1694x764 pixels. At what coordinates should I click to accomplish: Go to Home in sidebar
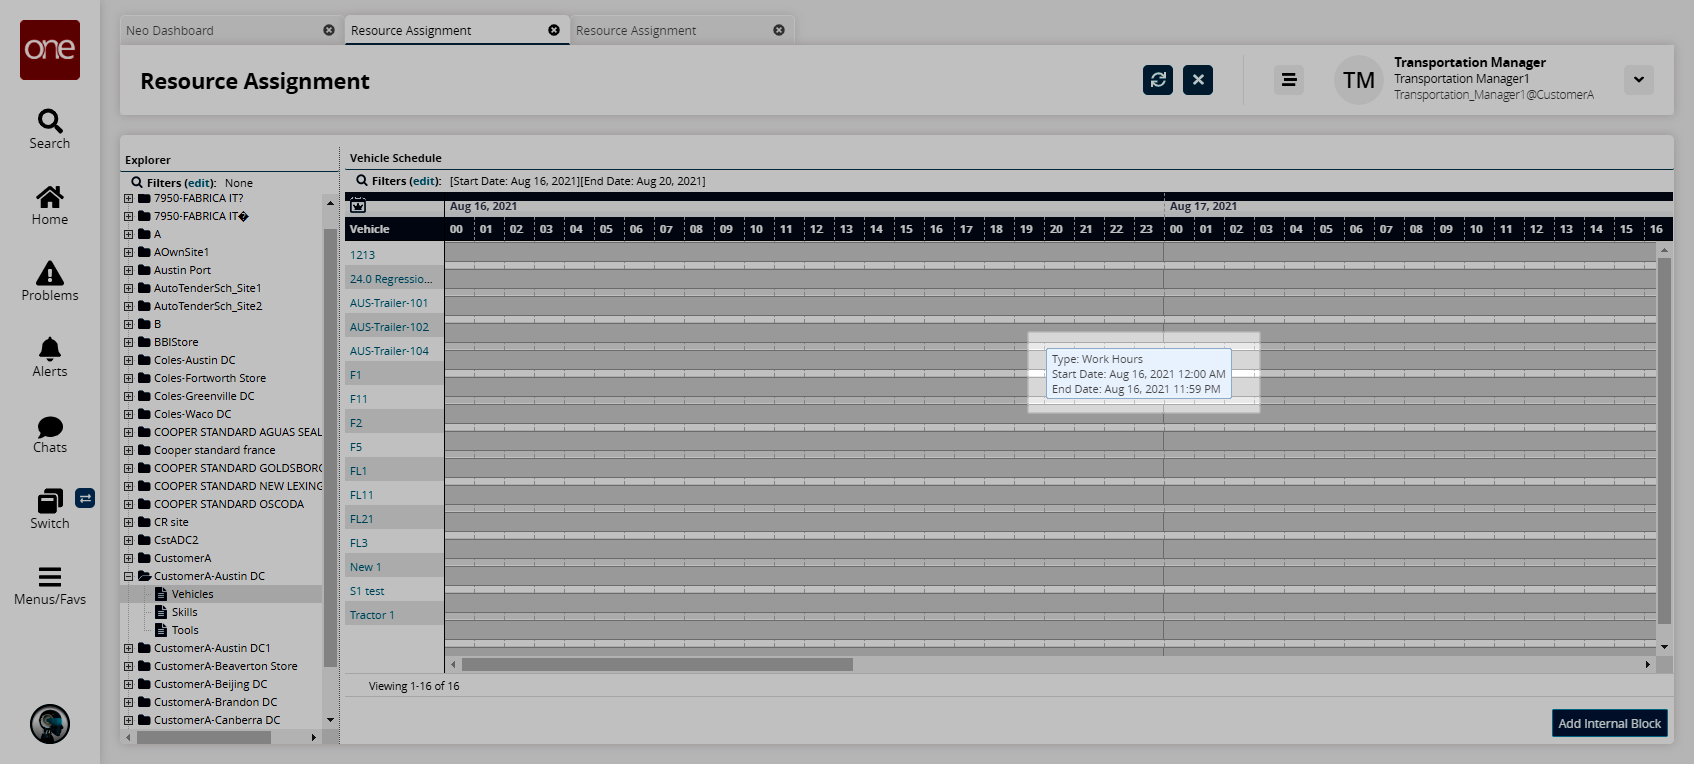(50, 197)
